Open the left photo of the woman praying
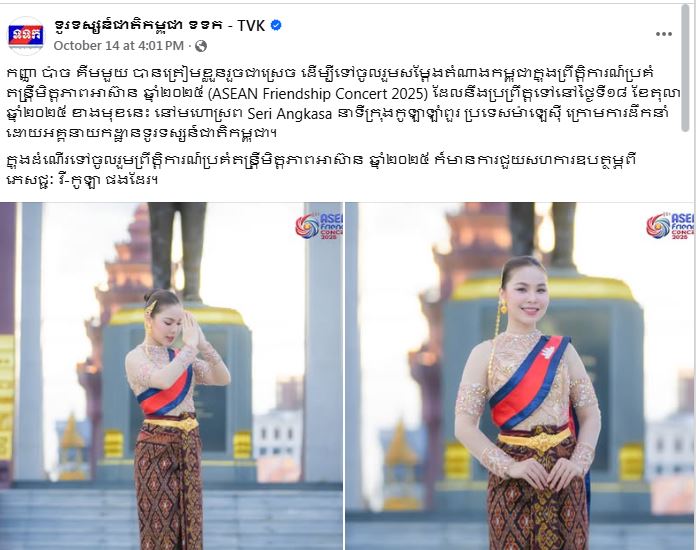The height and width of the screenshot is (550, 696). pos(171,376)
